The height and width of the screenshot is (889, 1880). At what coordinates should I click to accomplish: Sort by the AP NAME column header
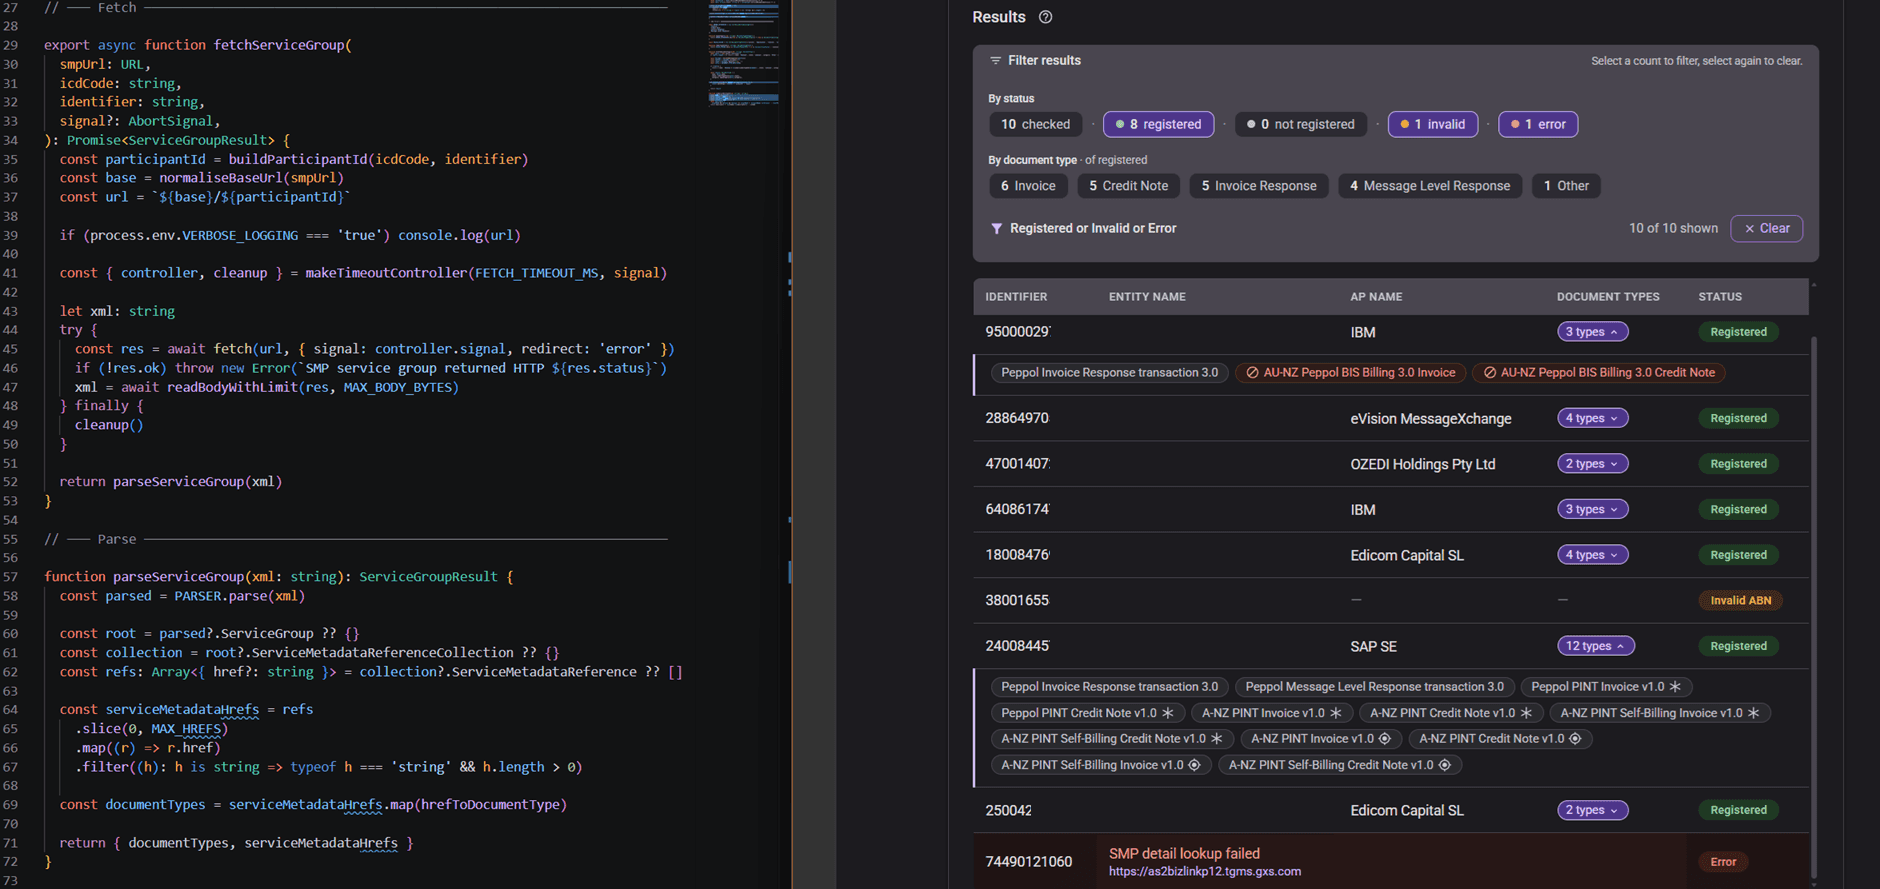coord(1376,297)
